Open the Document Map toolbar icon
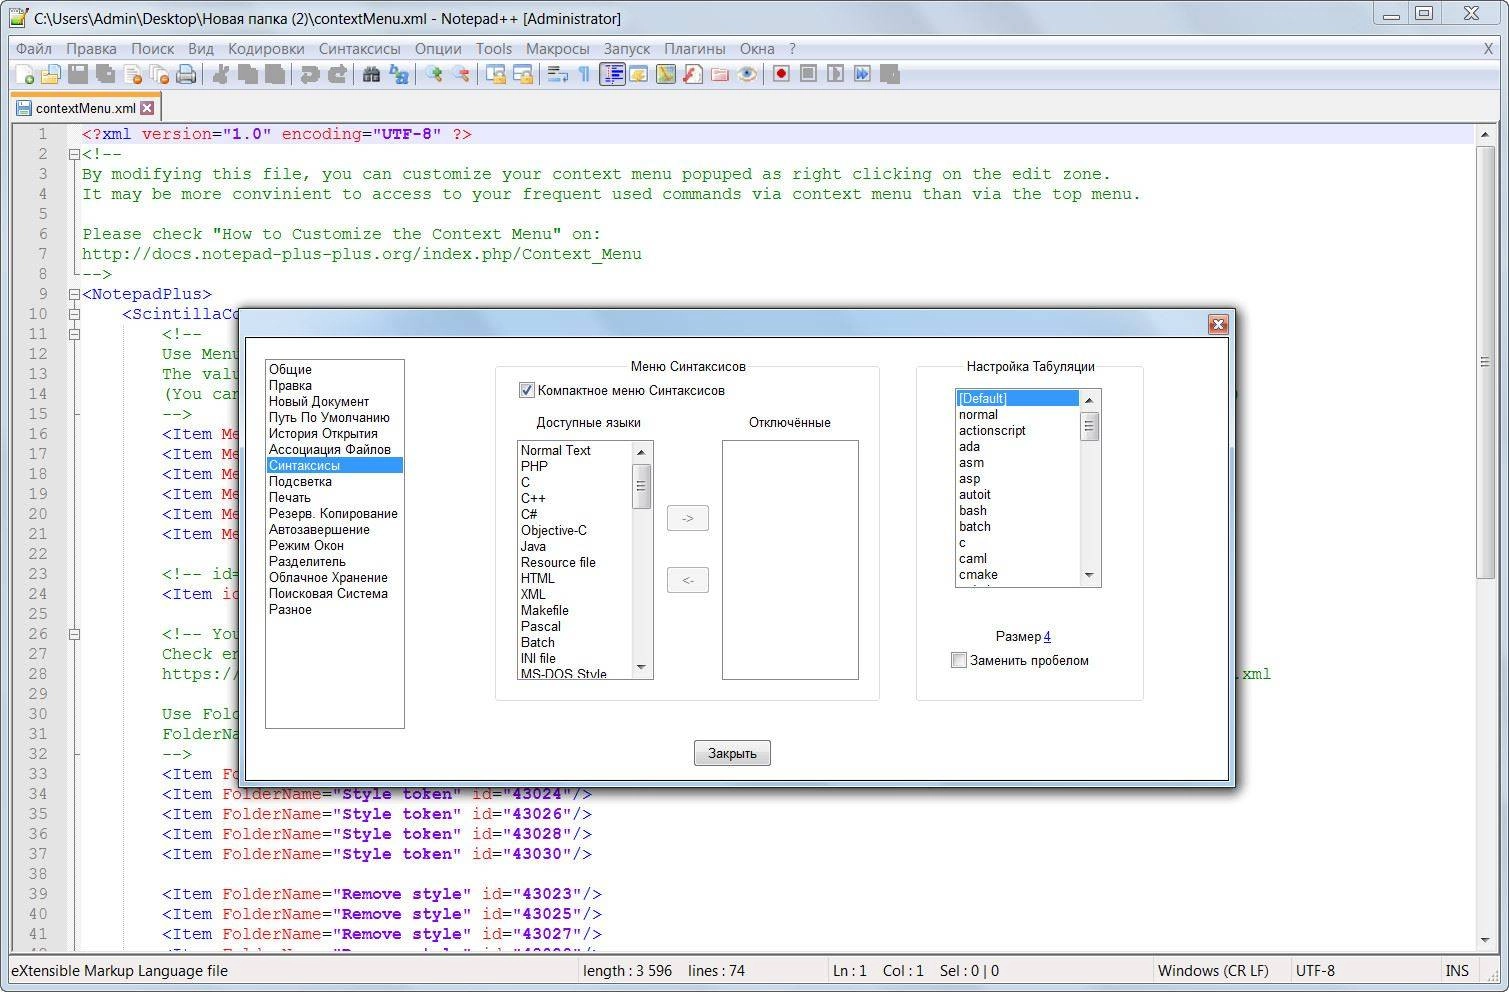This screenshot has width=1509, height=992. [x=666, y=74]
